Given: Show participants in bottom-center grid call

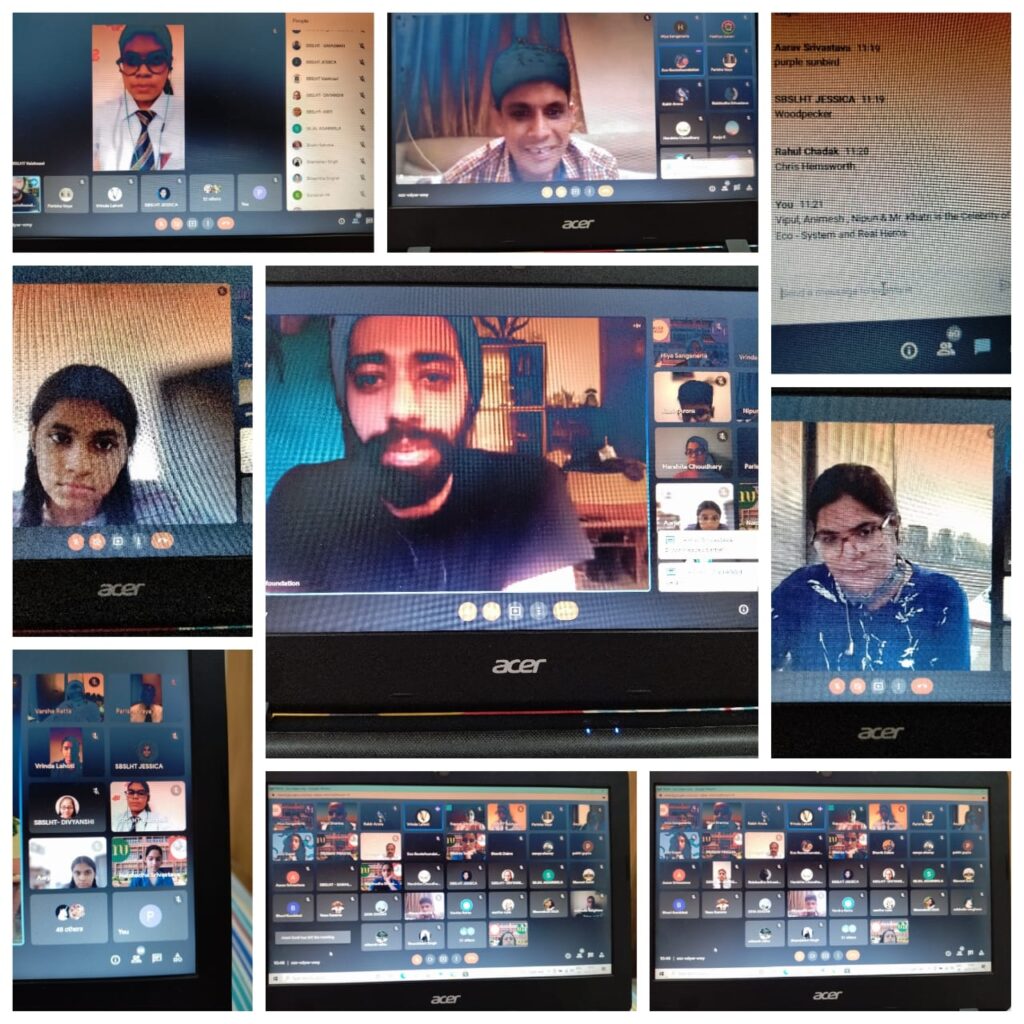Looking at the screenshot, I should (579, 955).
